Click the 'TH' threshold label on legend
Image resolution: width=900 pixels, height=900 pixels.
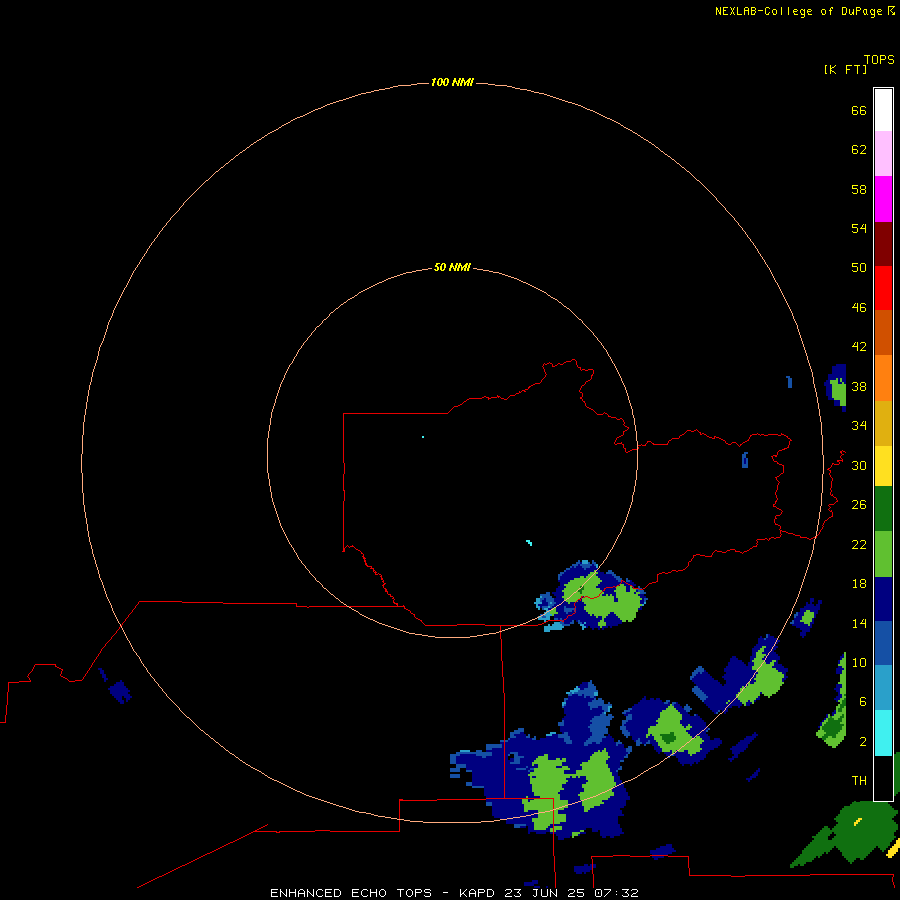tap(859, 780)
